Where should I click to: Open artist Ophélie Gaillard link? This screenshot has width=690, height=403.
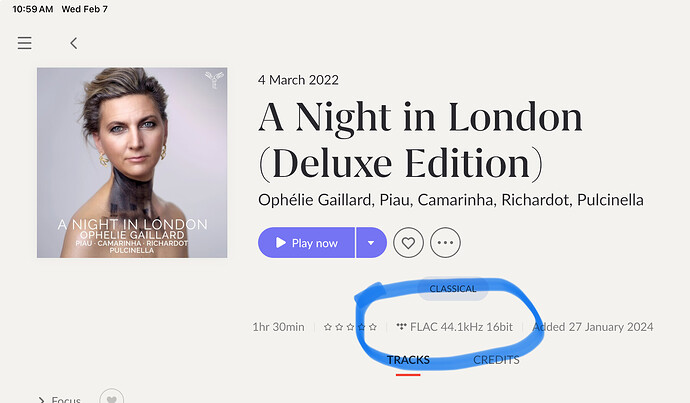click(315, 200)
